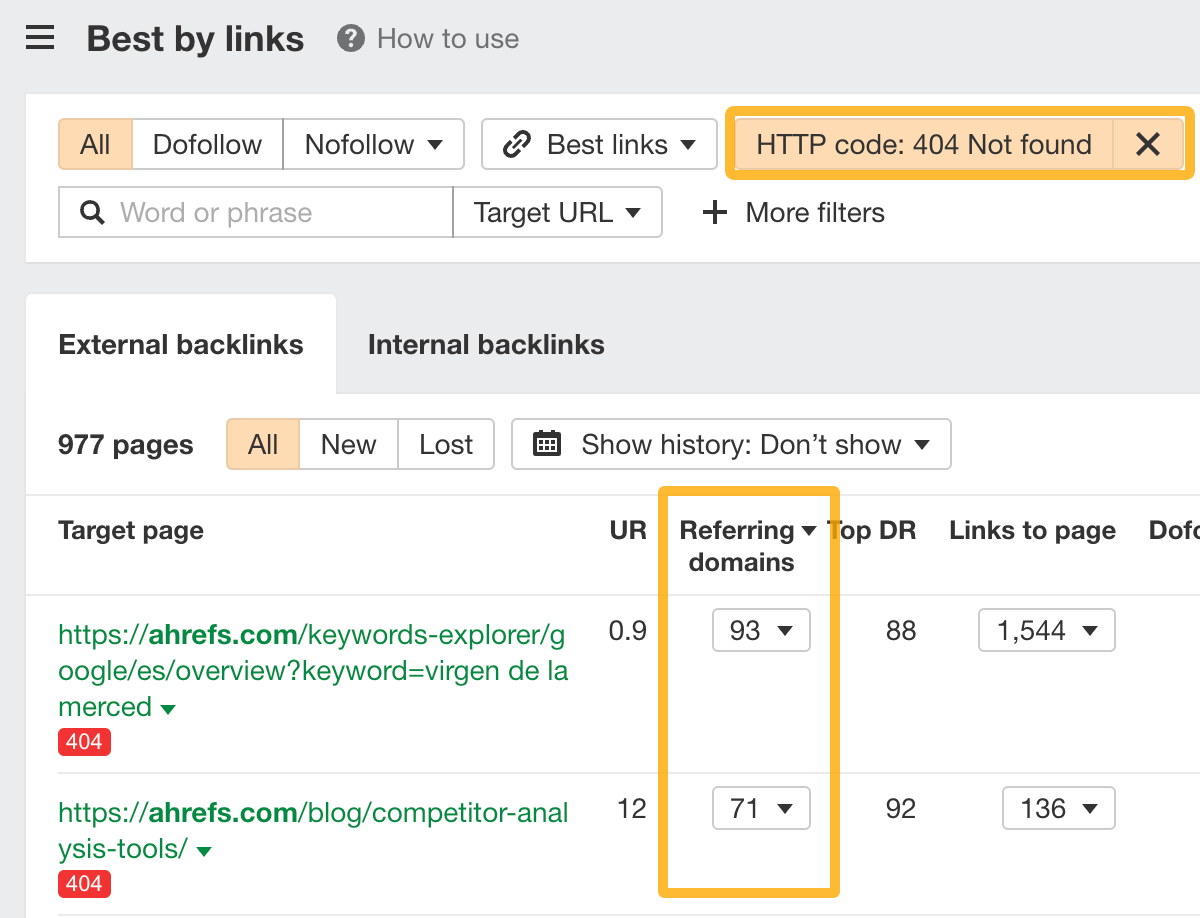The image size is (1200, 918).
Task: Select the External backlinks tab
Action: (181, 344)
